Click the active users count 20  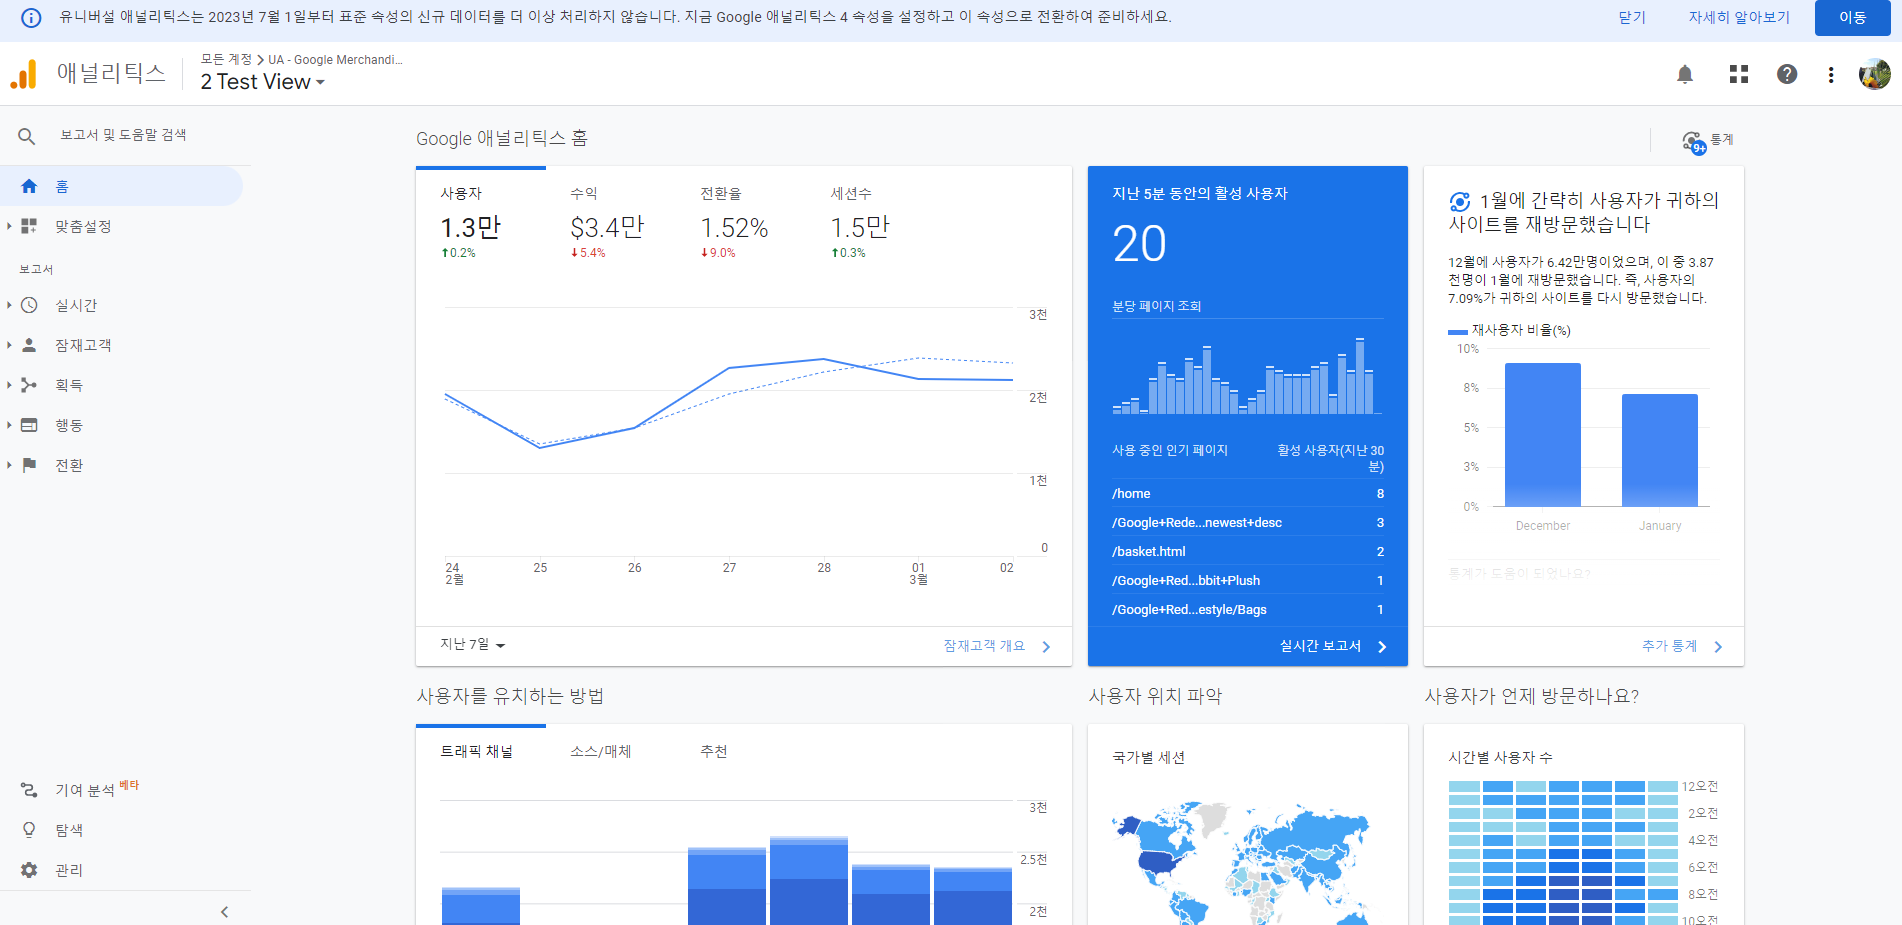pos(1139,244)
